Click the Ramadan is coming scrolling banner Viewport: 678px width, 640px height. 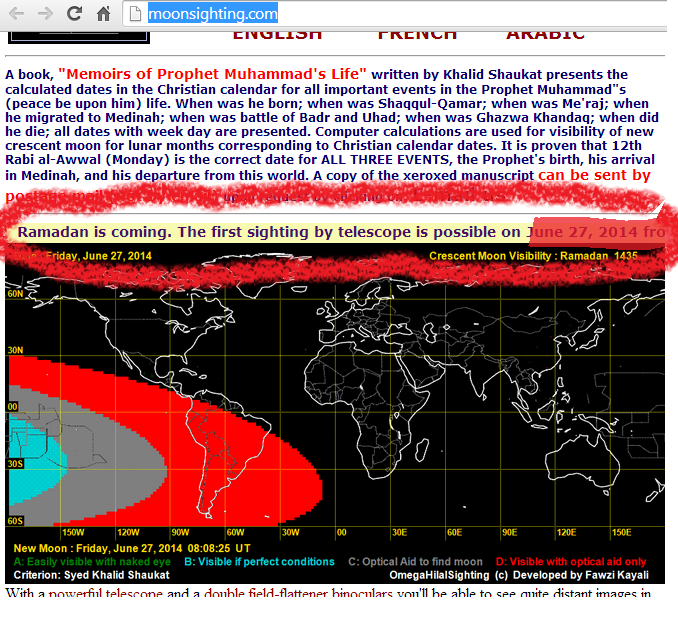coord(335,232)
